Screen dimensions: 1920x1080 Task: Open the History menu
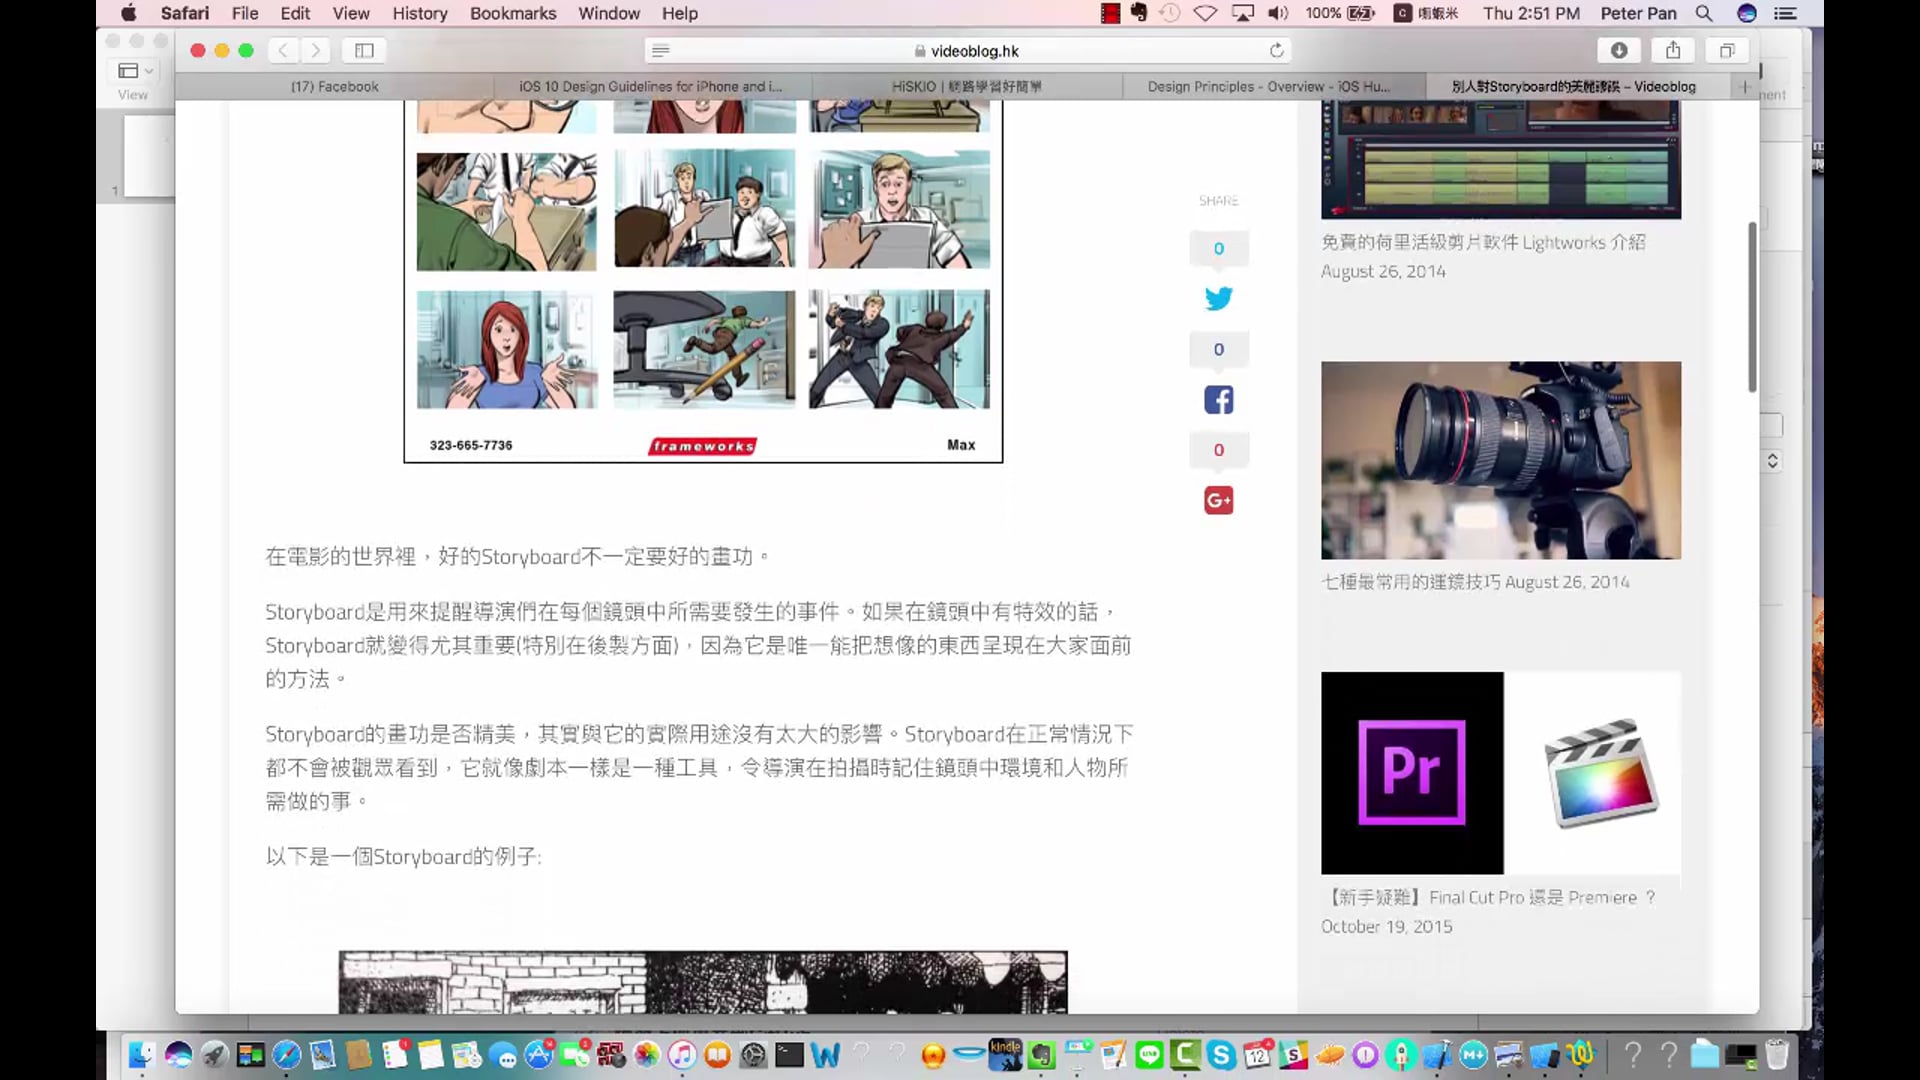[419, 13]
